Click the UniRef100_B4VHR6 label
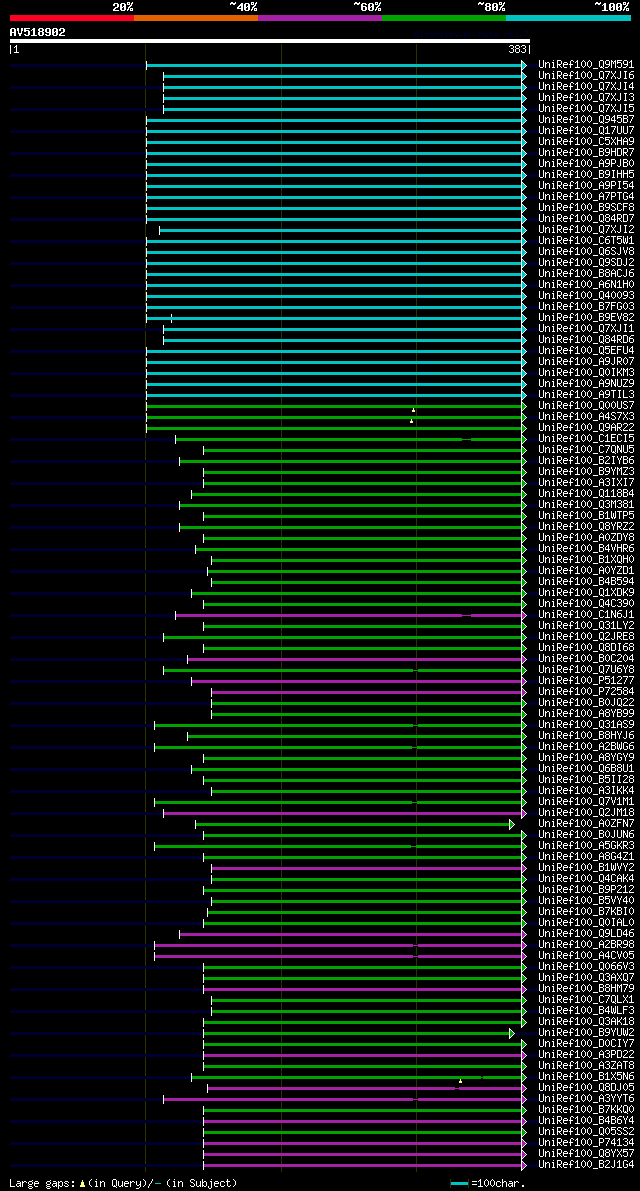 pos(585,548)
